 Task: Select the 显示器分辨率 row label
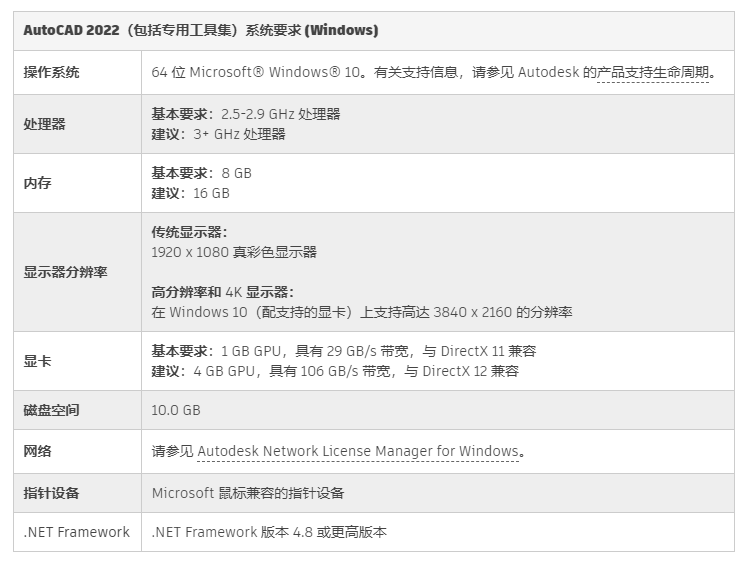point(65,272)
